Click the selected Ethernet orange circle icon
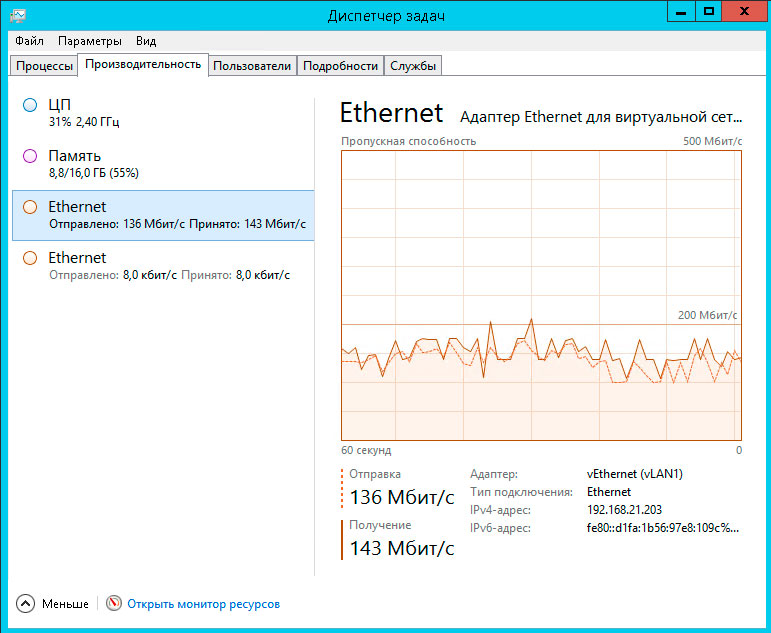Screen dimensions: 771x633 30,207
